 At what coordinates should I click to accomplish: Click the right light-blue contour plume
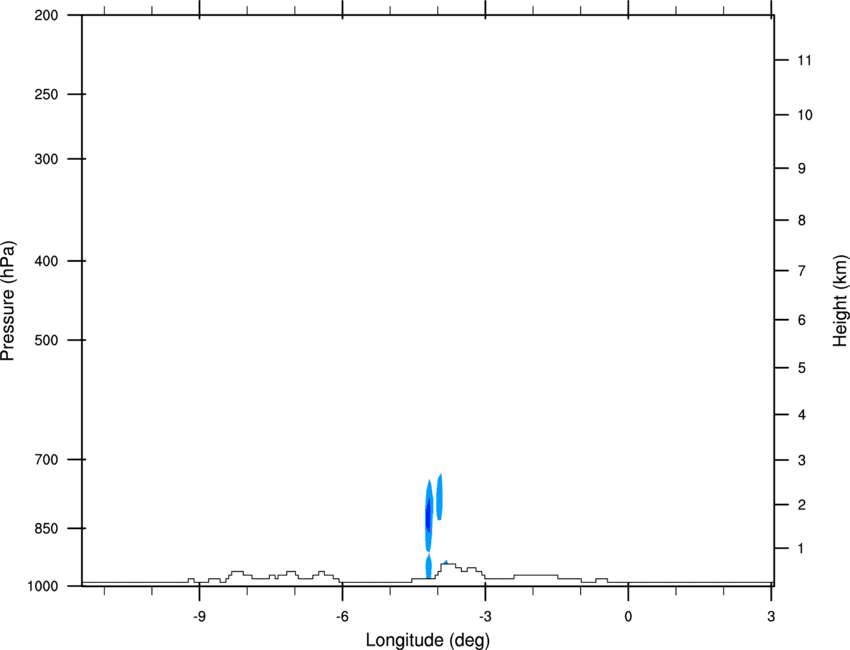pos(440,497)
